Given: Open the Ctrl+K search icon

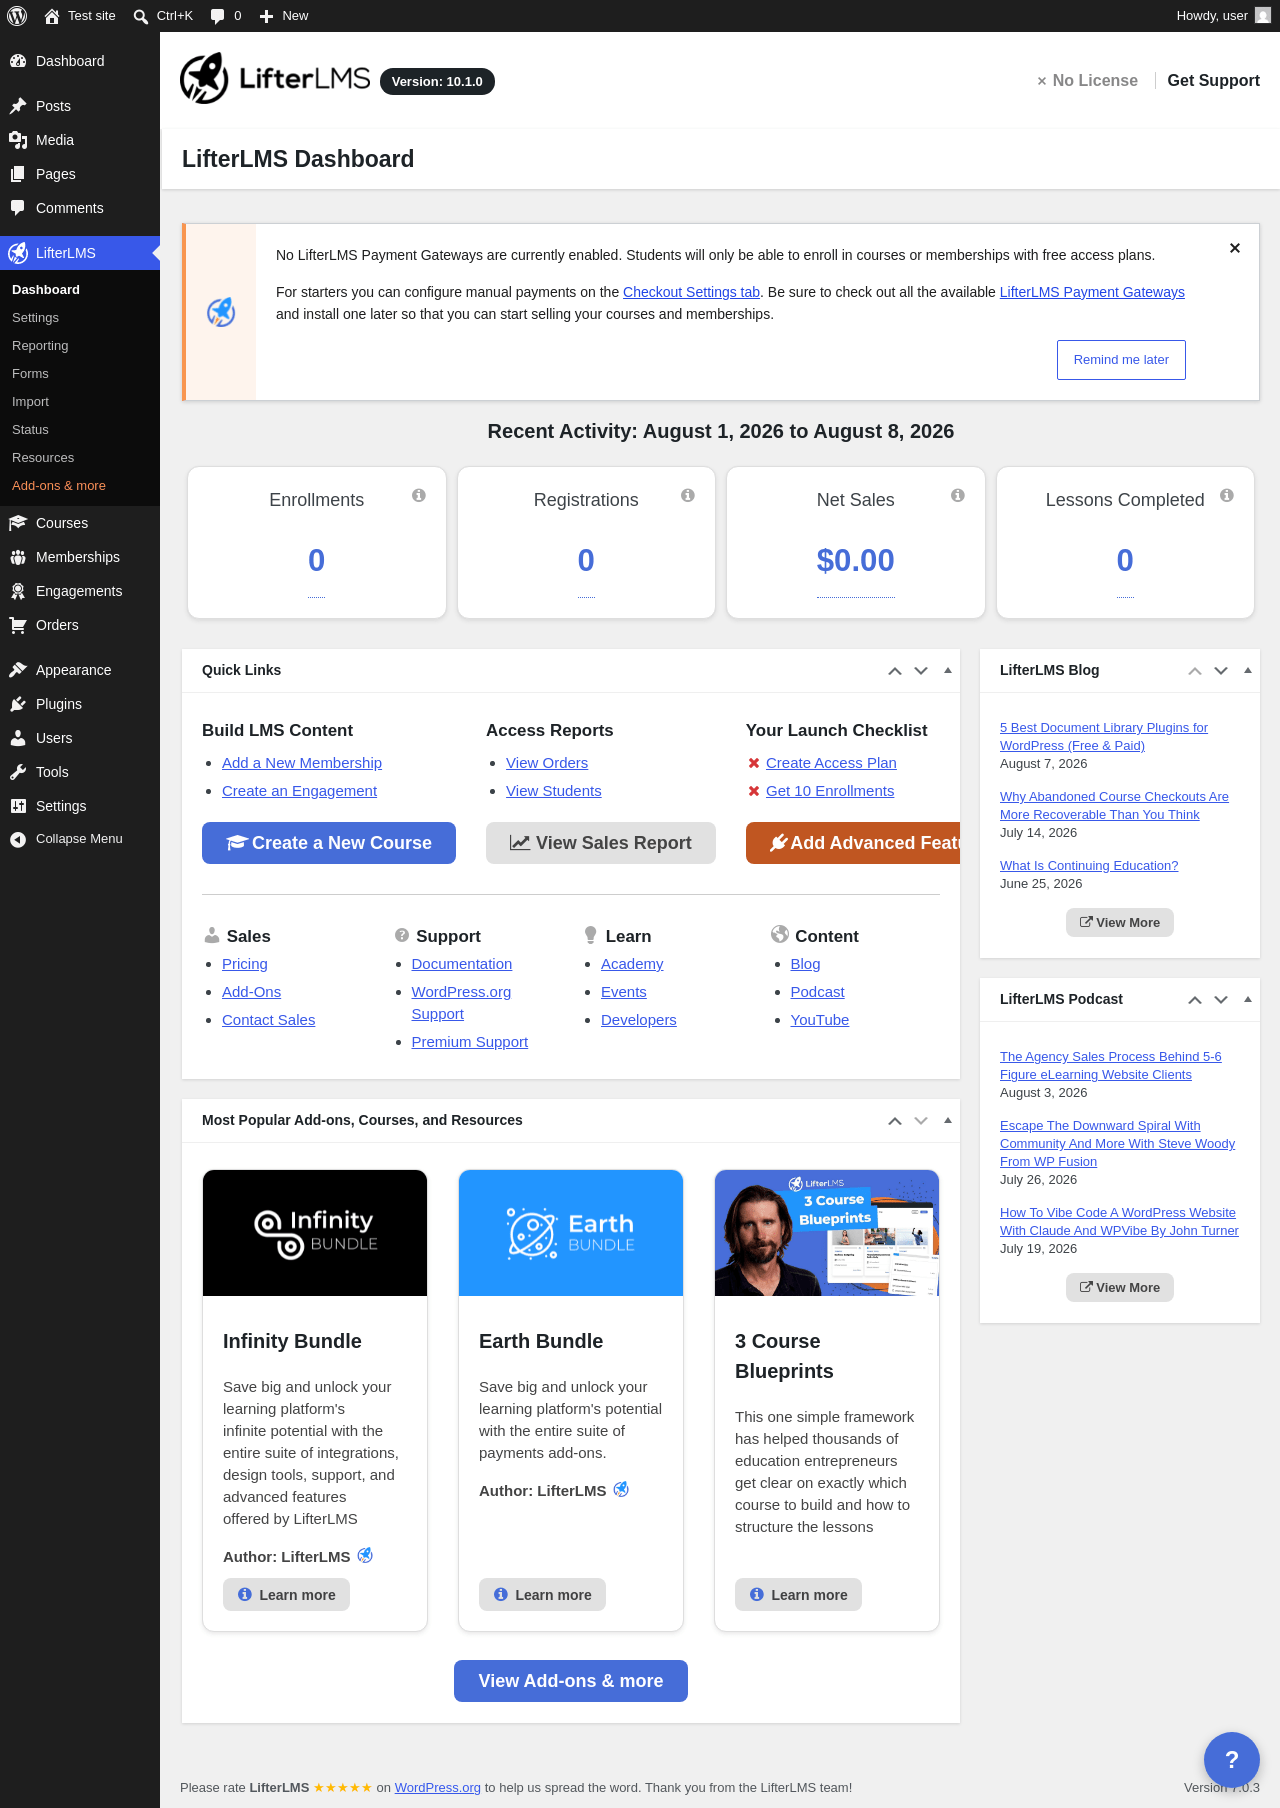Looking at the screenshot, I should pyautogui.click(x=141, y=16).
